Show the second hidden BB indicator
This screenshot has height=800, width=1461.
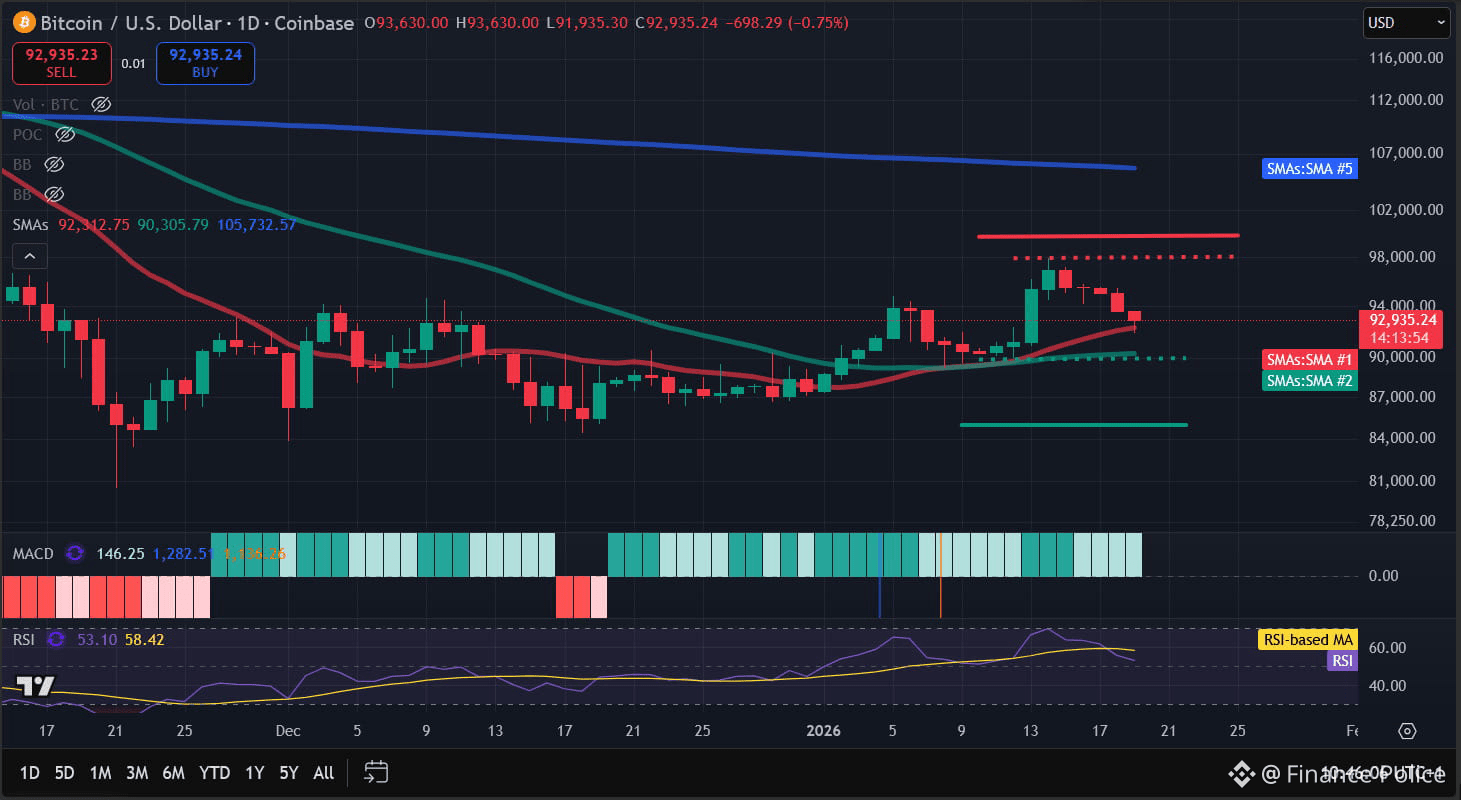point(53,193)
